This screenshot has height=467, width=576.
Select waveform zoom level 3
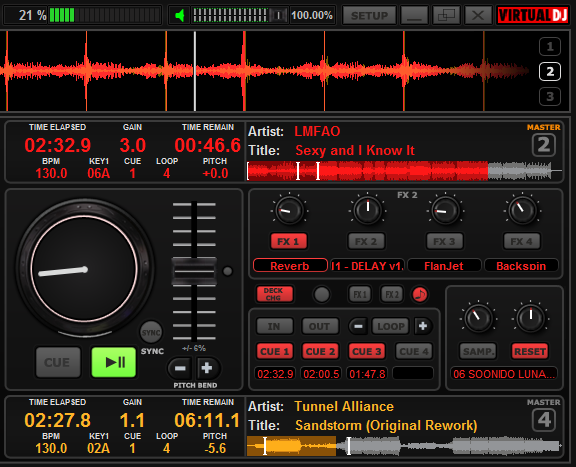coord(550,97)
